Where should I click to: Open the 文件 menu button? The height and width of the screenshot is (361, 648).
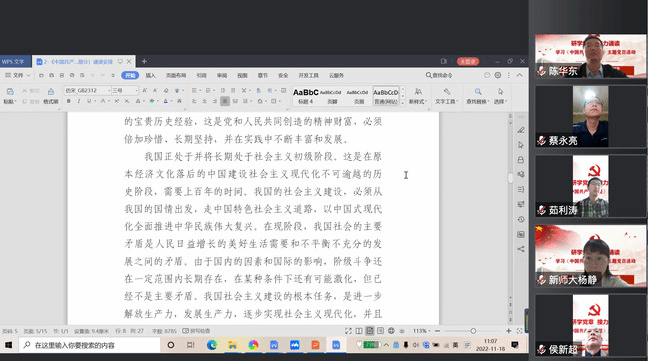coord(17,76)
